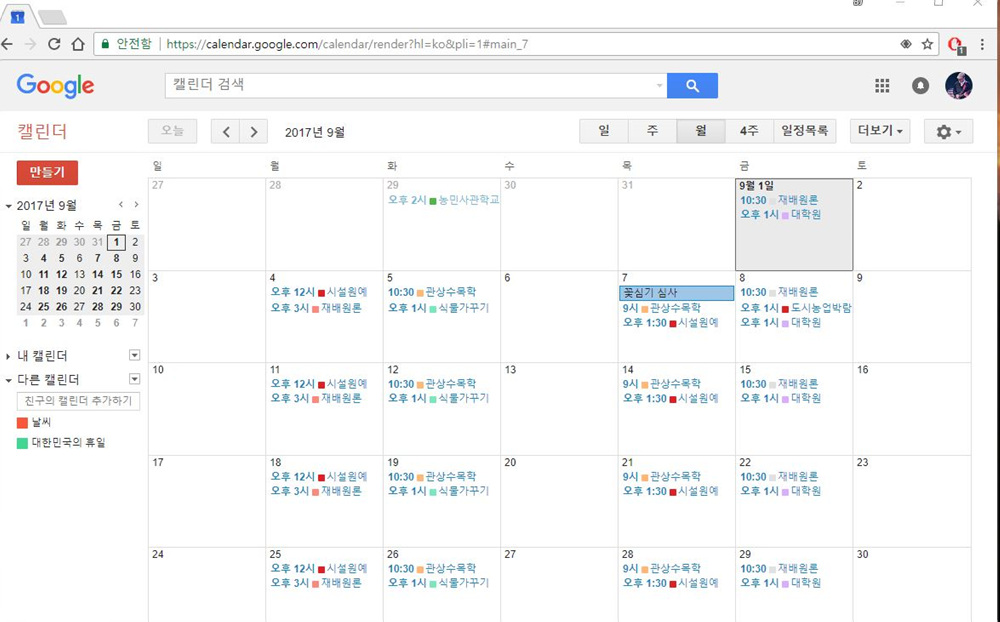Toggle the 날씨 calendar visibility
This screenshot has width=1000, height=622.
23,423
